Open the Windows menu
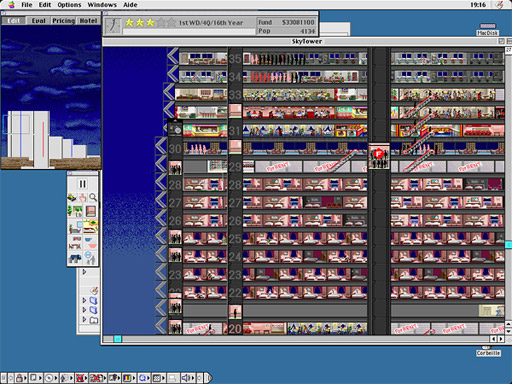 102,5
